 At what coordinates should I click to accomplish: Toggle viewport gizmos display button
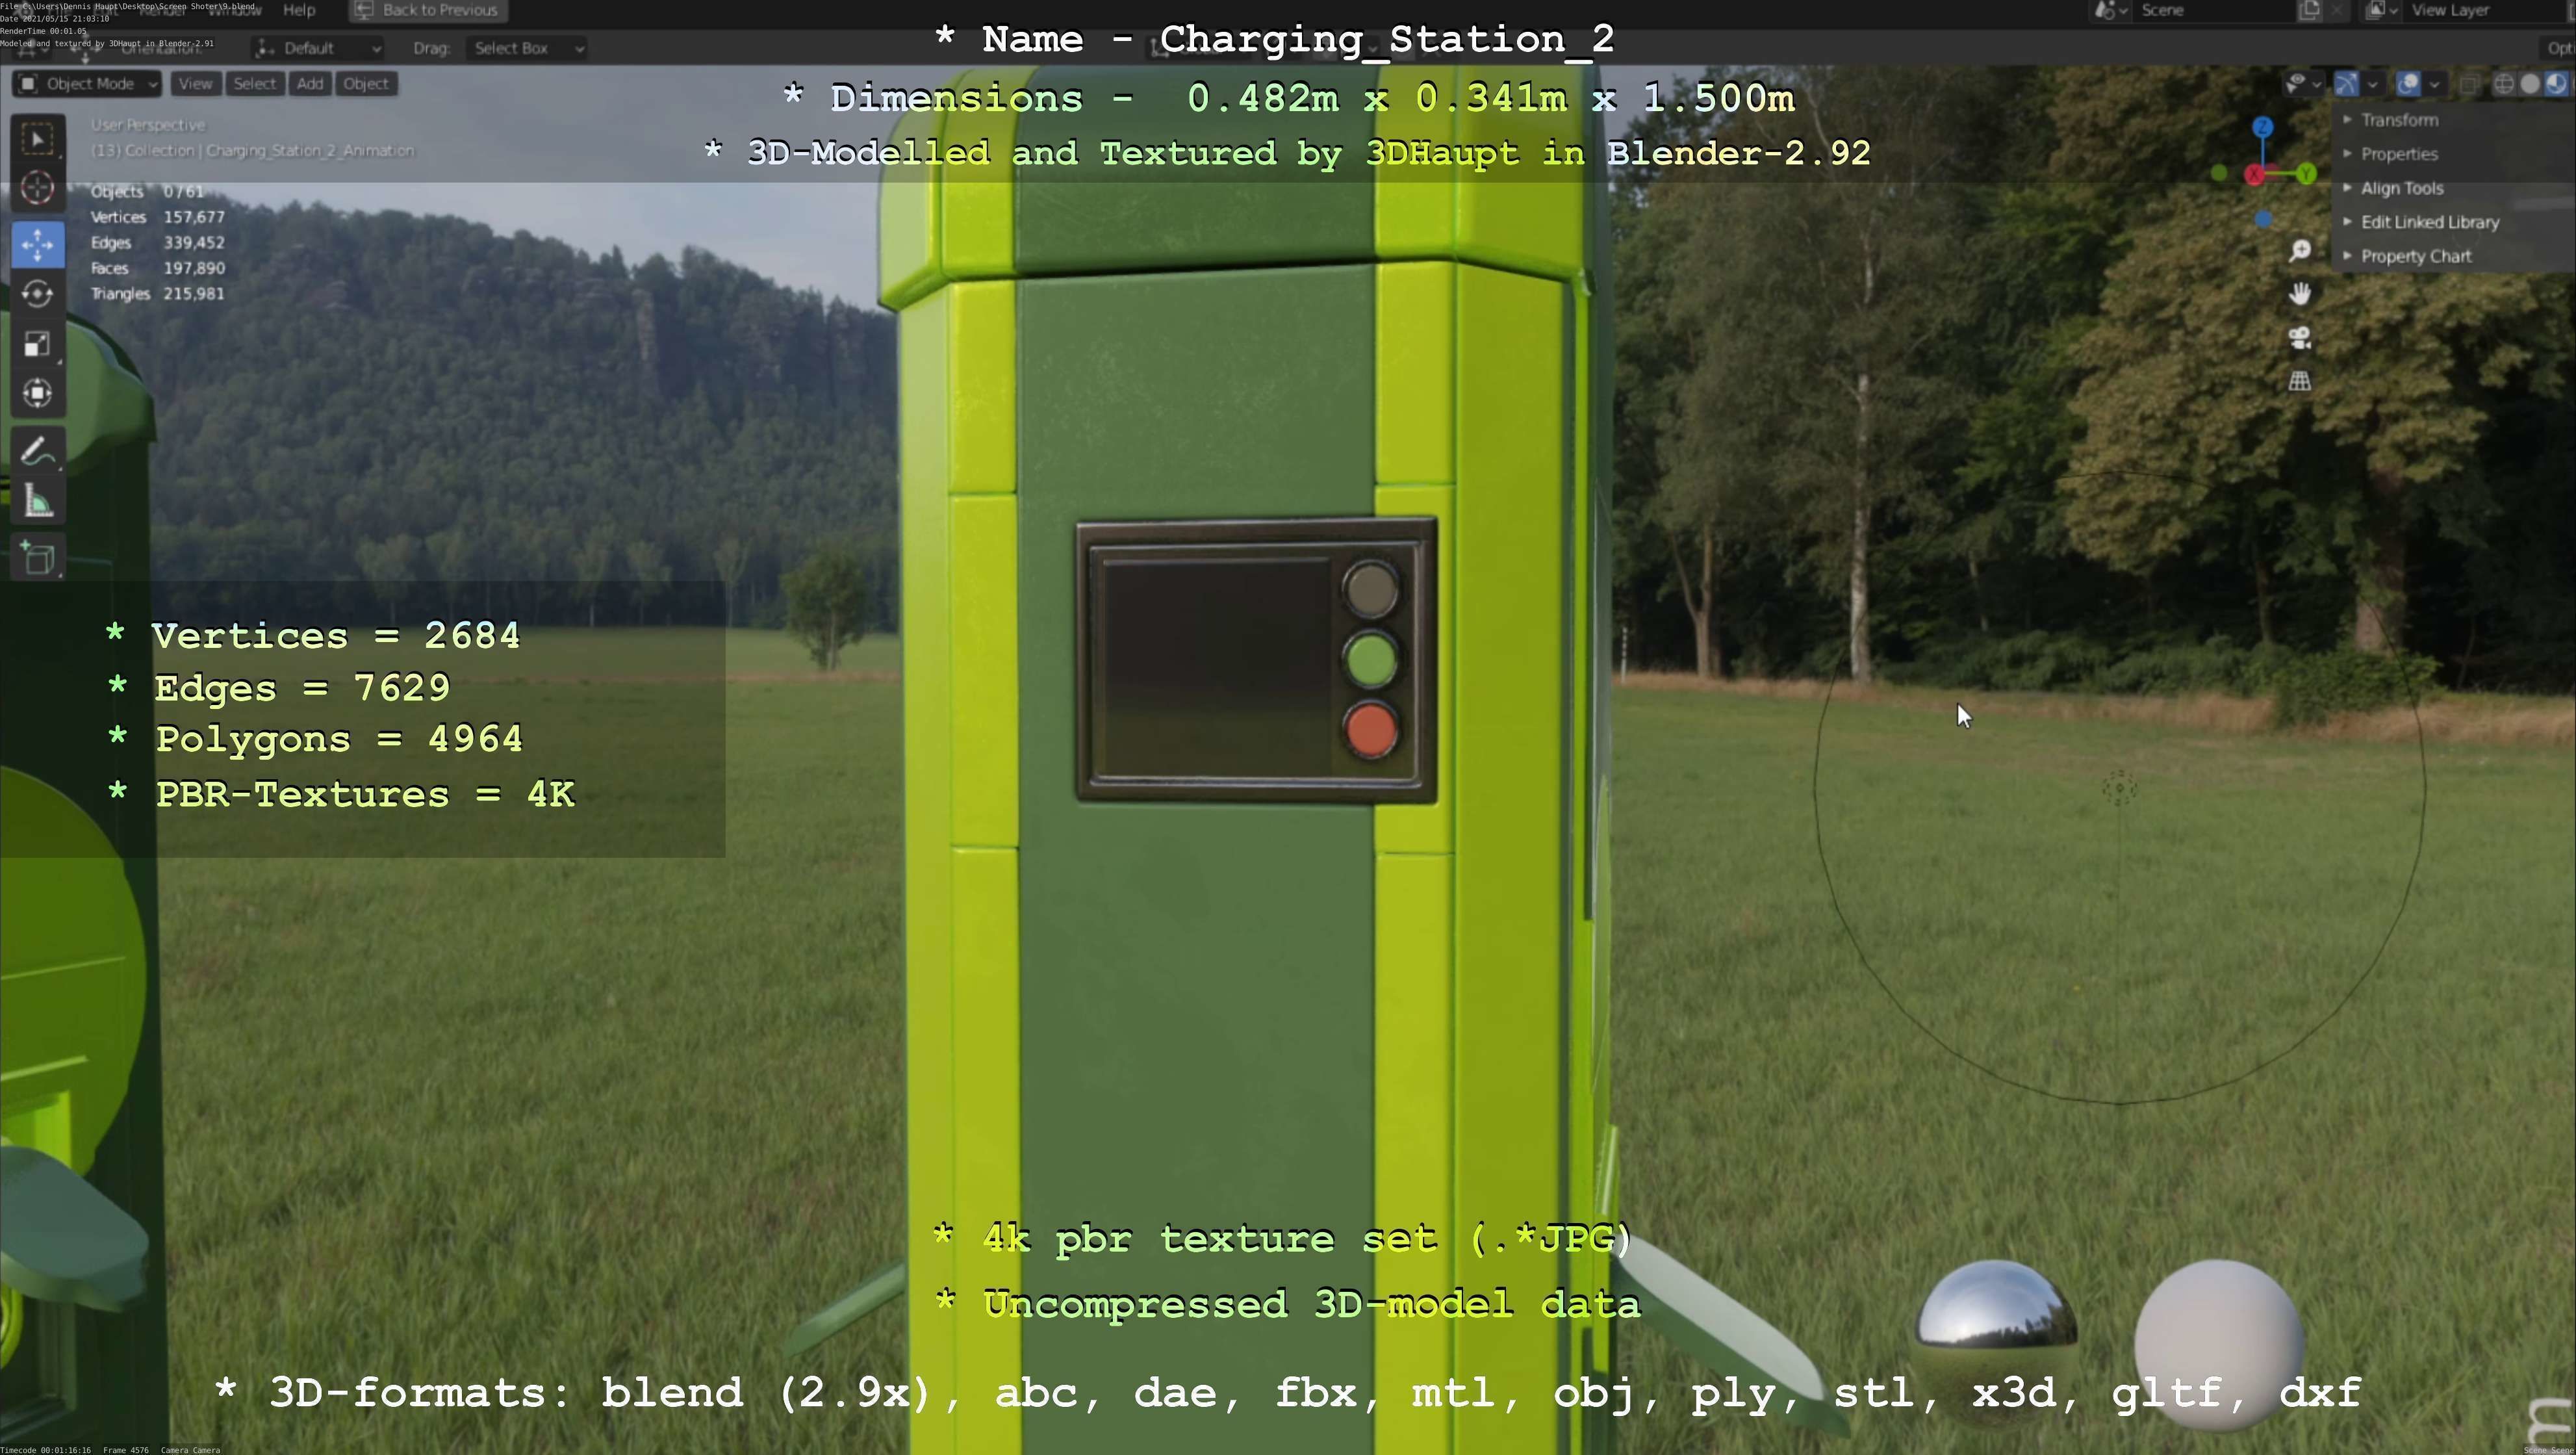pyautogui.click(x=2346, y=84)
